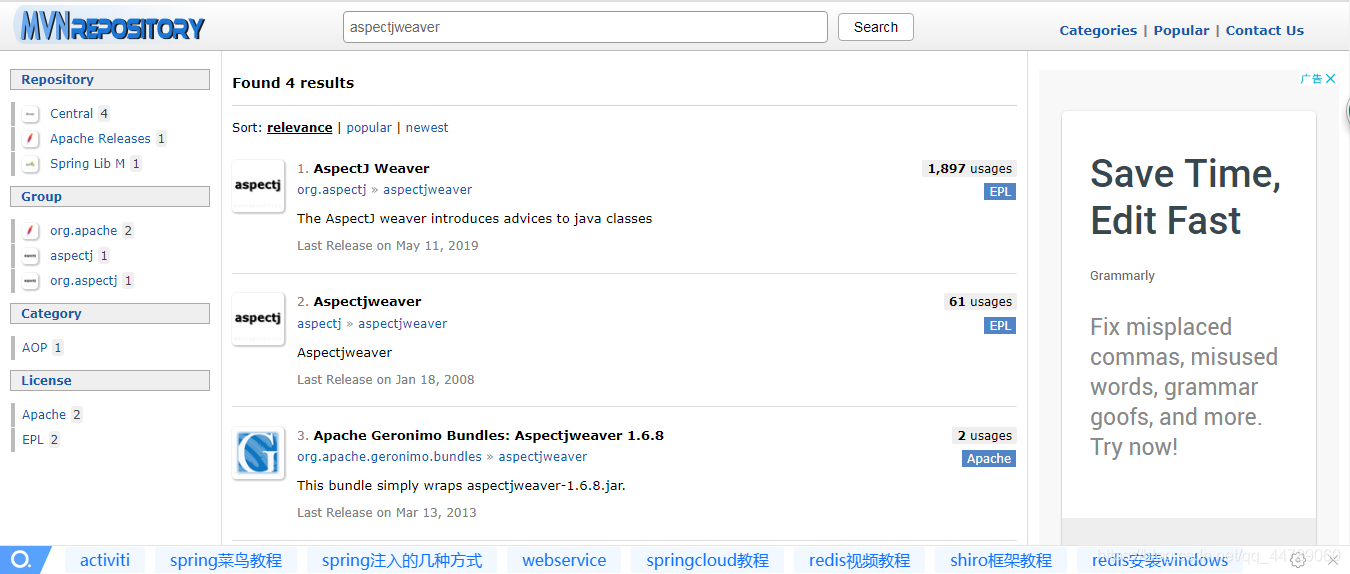Image resolution: width=1350 pixels, height=574 pixels.
Task: Click the AspectJ Weaver result thumbnail
Action: click(258, 186)
